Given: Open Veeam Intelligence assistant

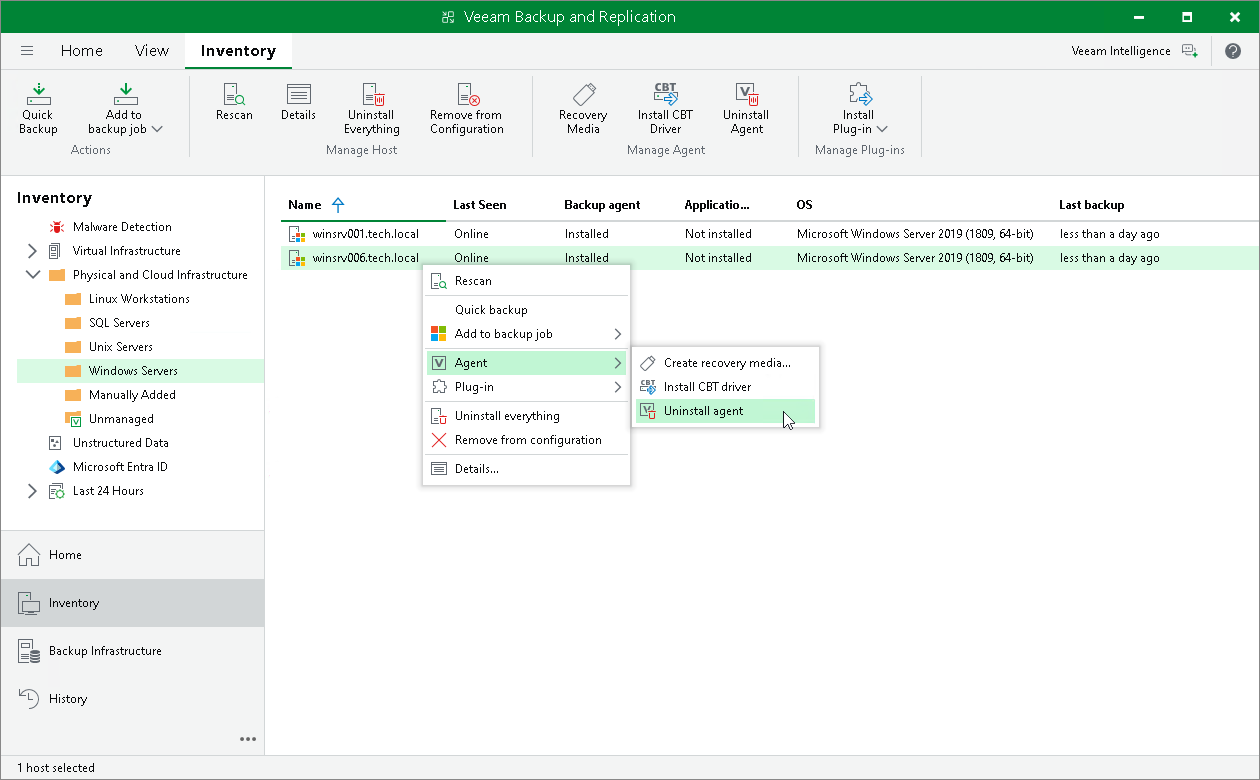Looking at the screenshot, I should click(x=1134, y=51).
